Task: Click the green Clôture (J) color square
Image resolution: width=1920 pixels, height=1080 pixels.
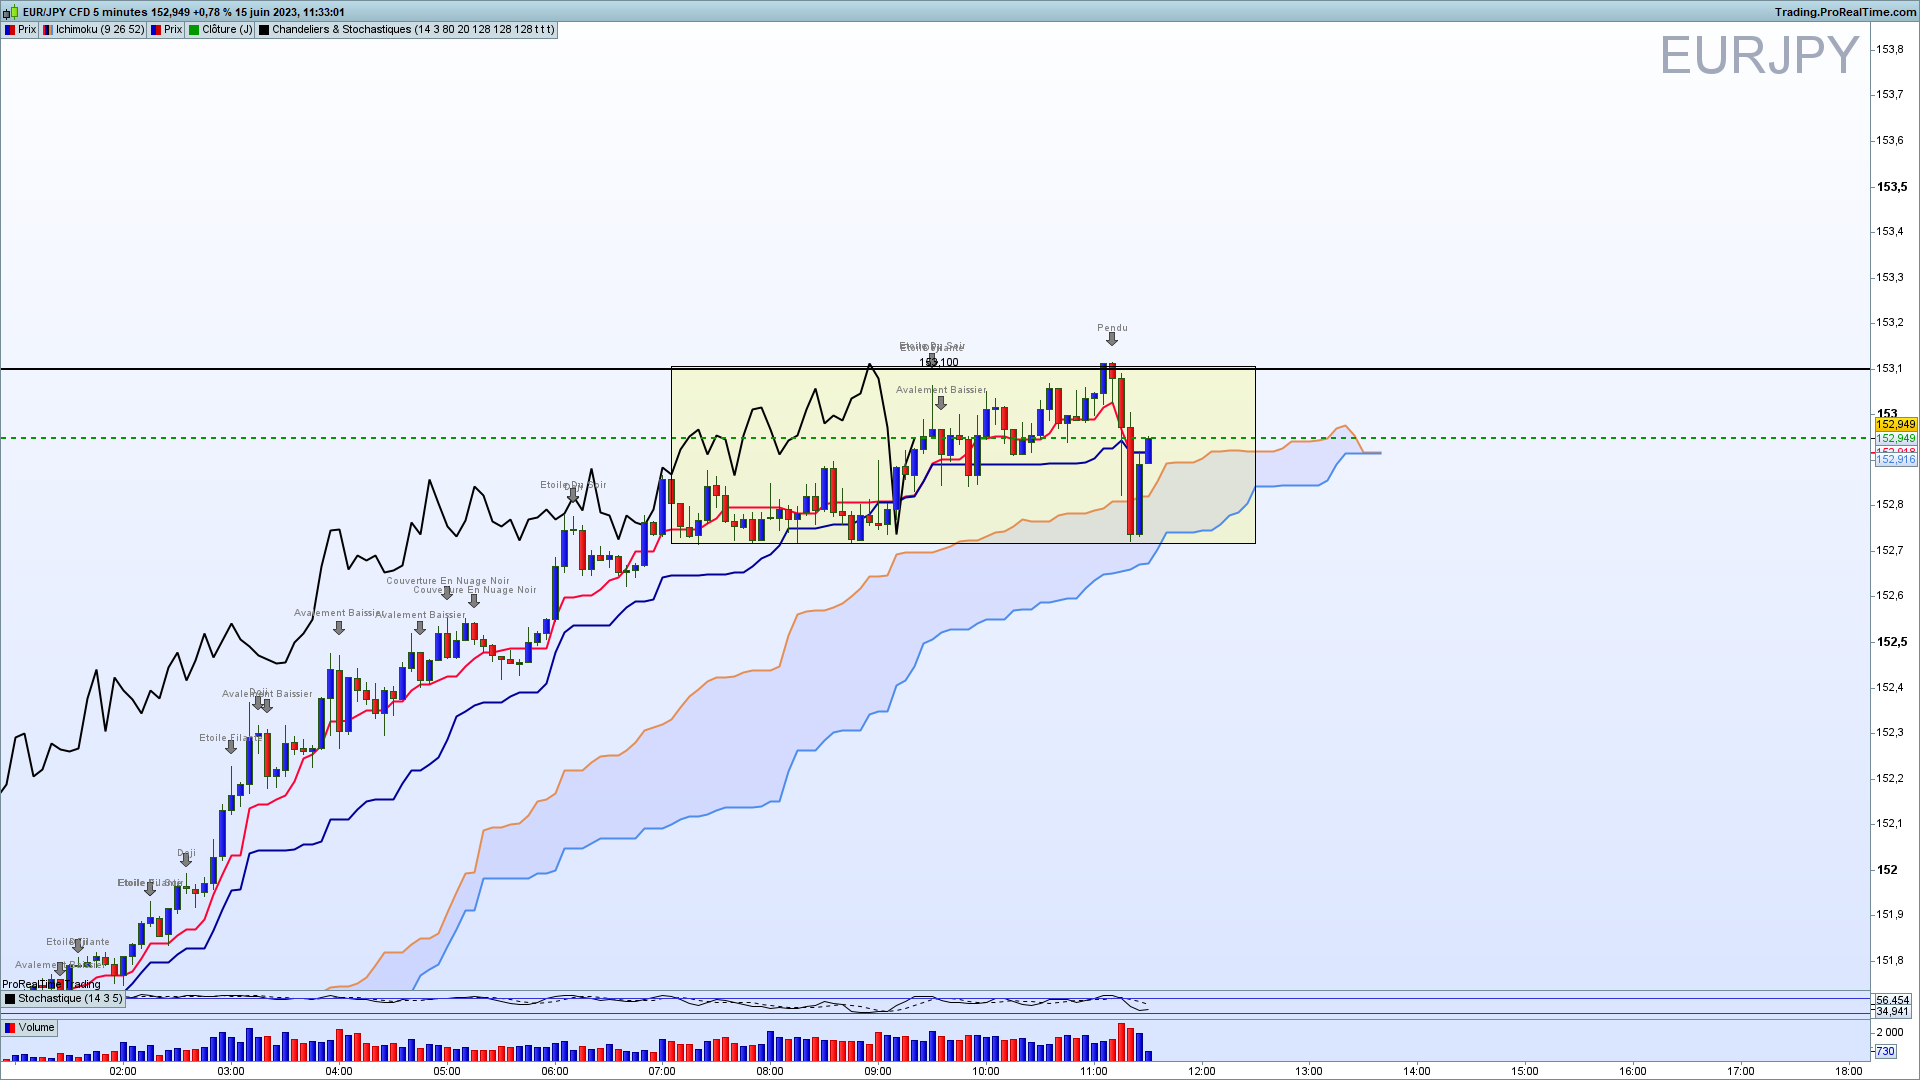Action: (x=194, y=30)
